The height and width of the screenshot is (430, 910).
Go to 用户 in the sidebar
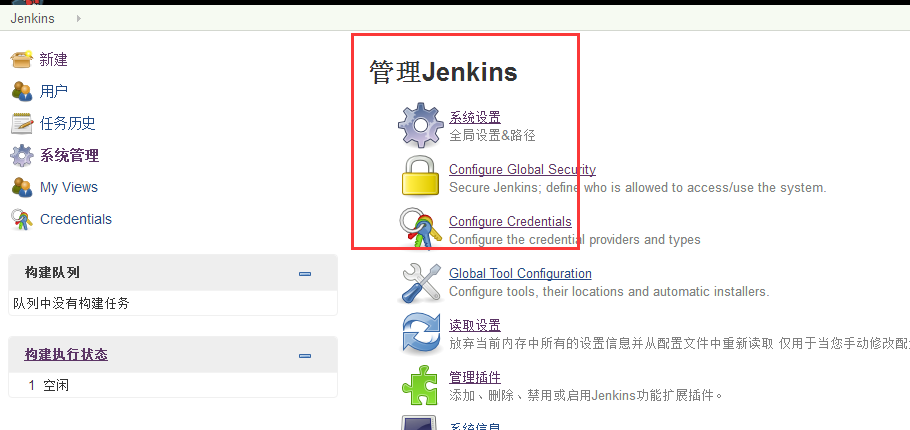53,91
